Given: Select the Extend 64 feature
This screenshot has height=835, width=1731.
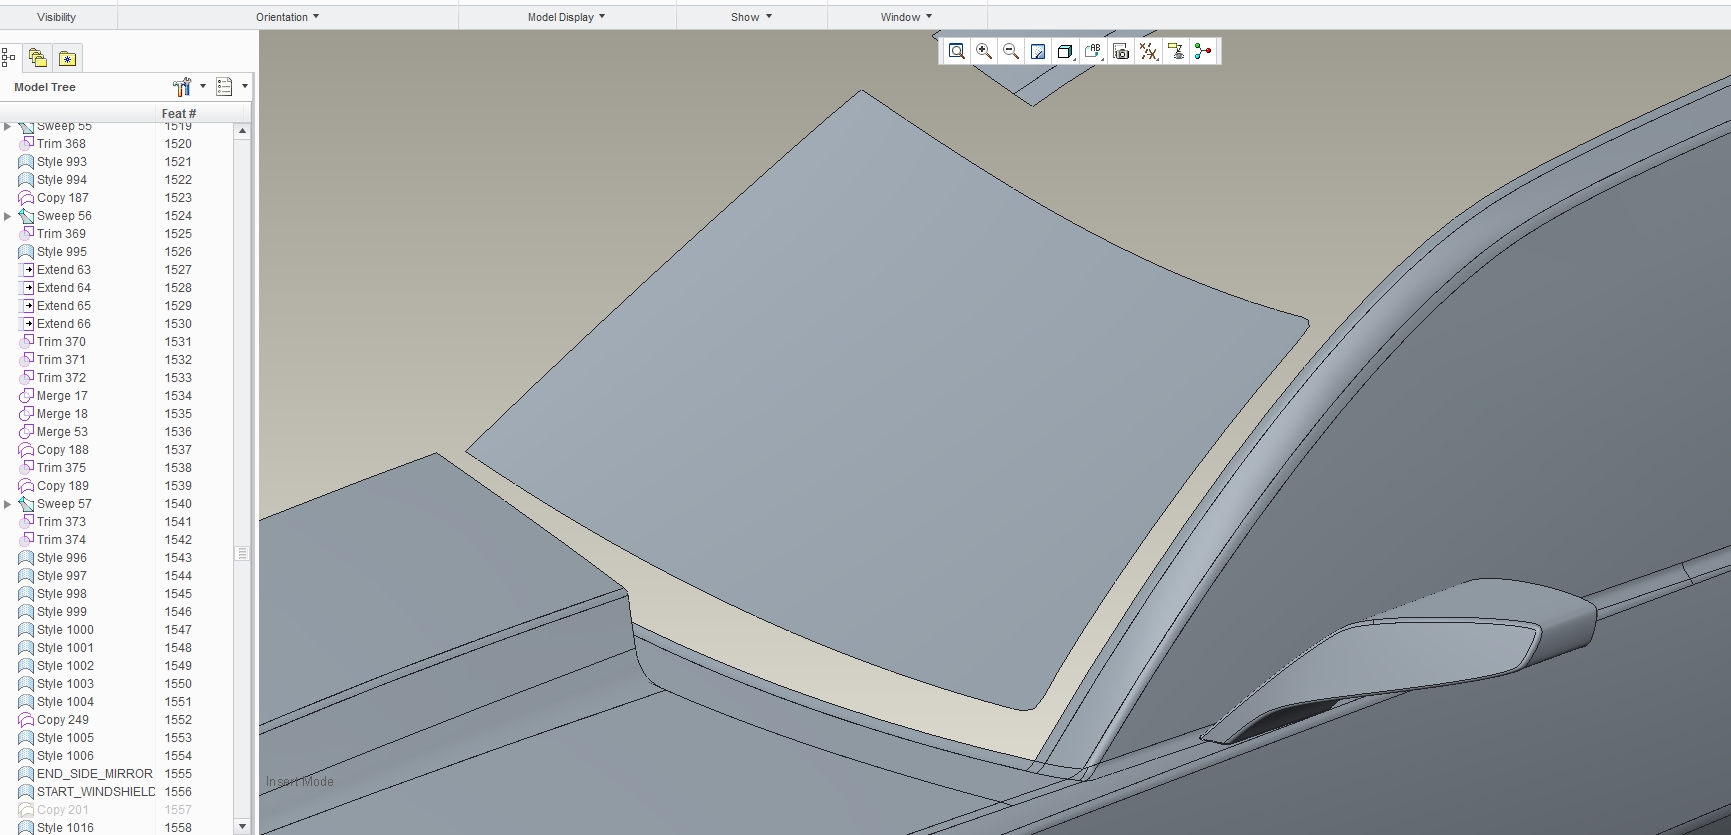Looking at the screenshot, I should tap(64, 288).
